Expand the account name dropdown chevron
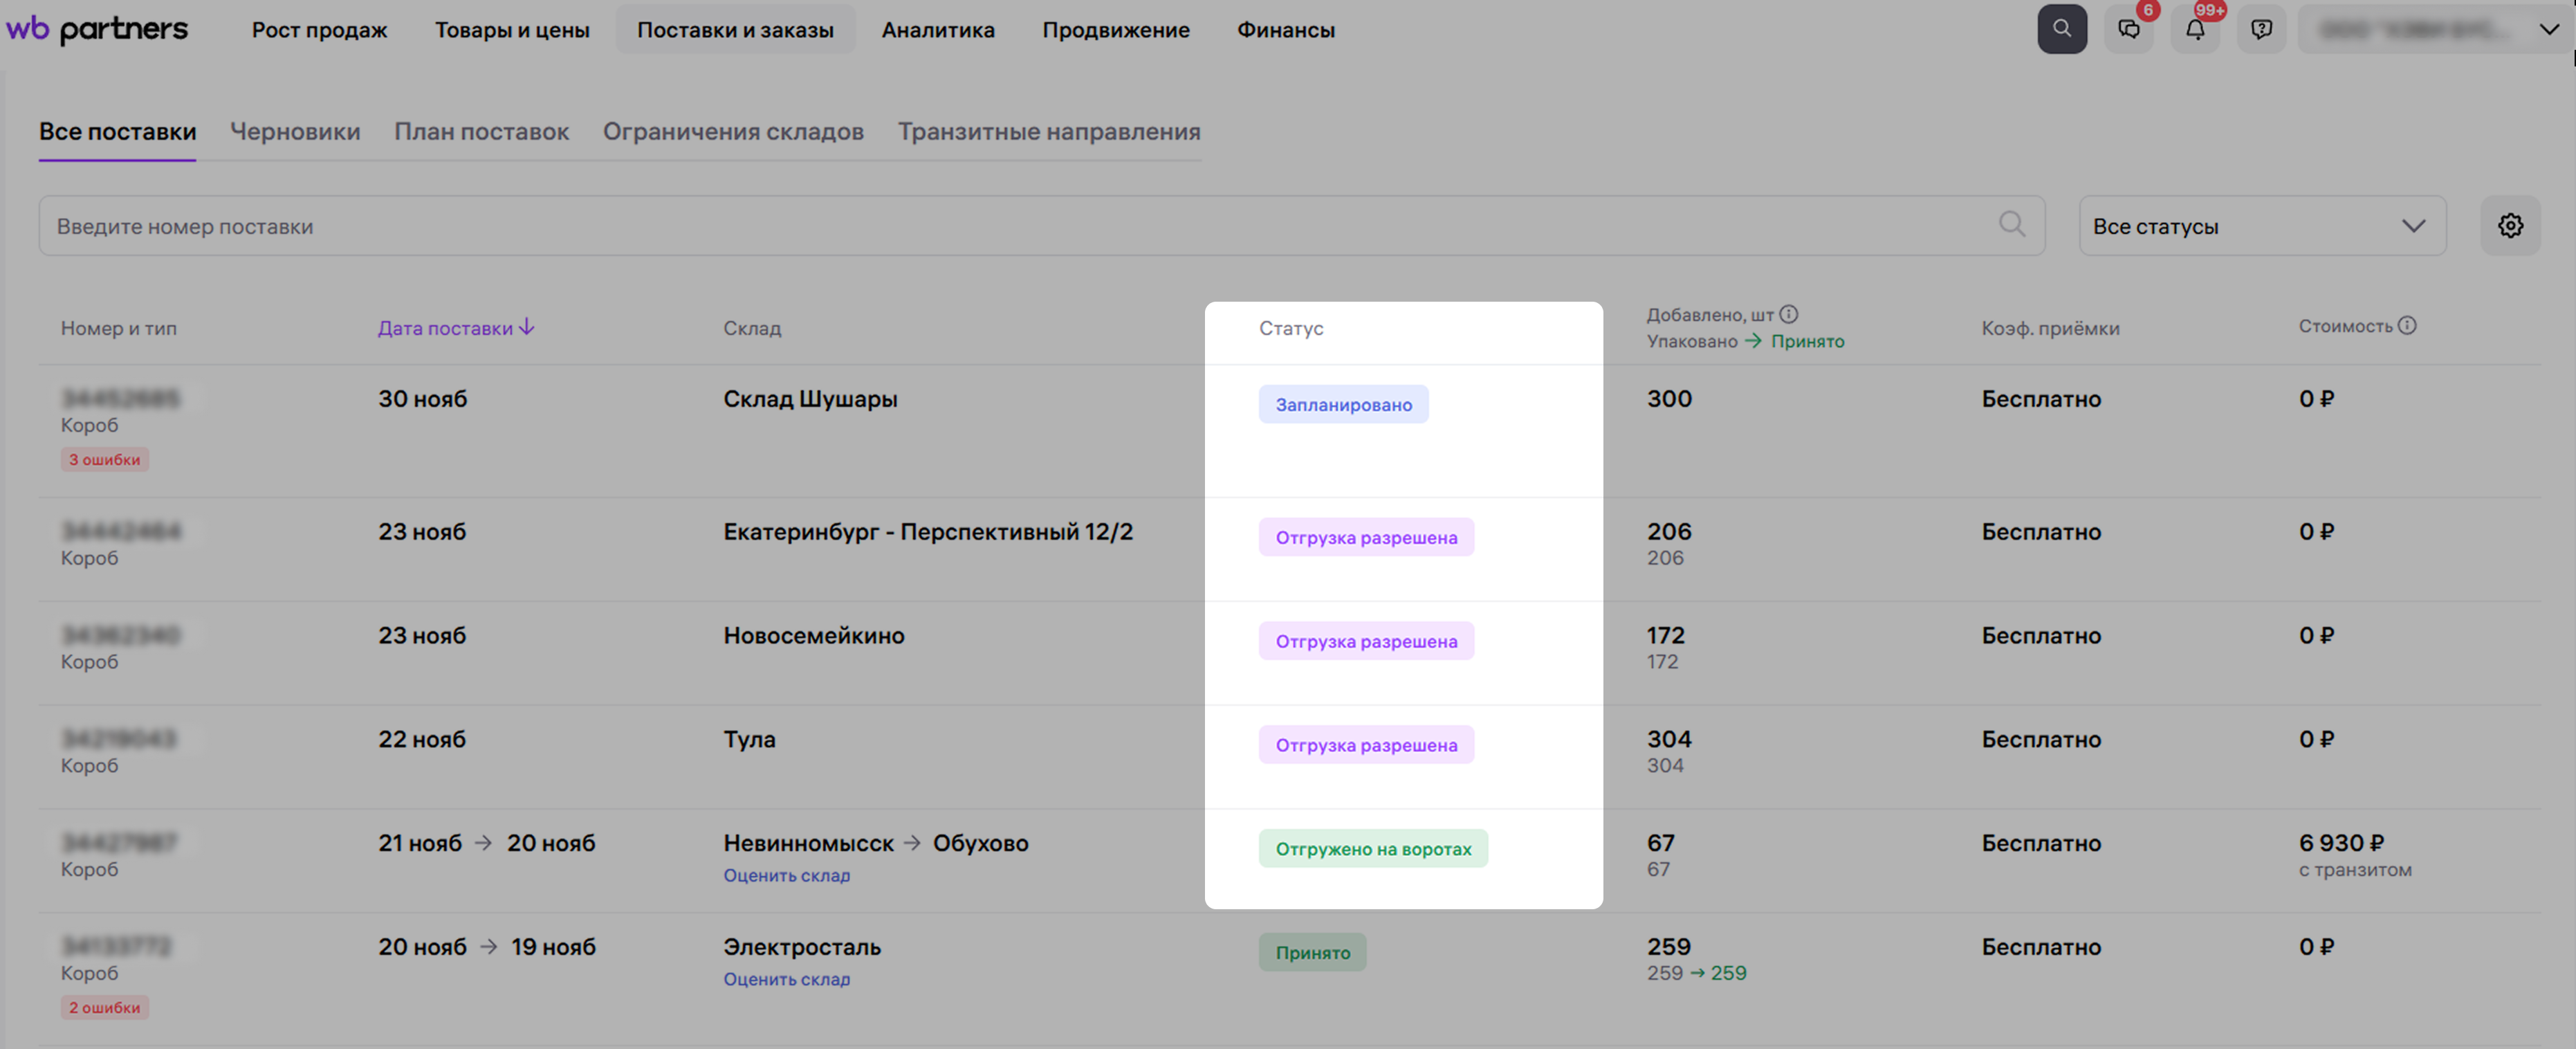The image size is (2576, 1049). tap(2549, 29)
